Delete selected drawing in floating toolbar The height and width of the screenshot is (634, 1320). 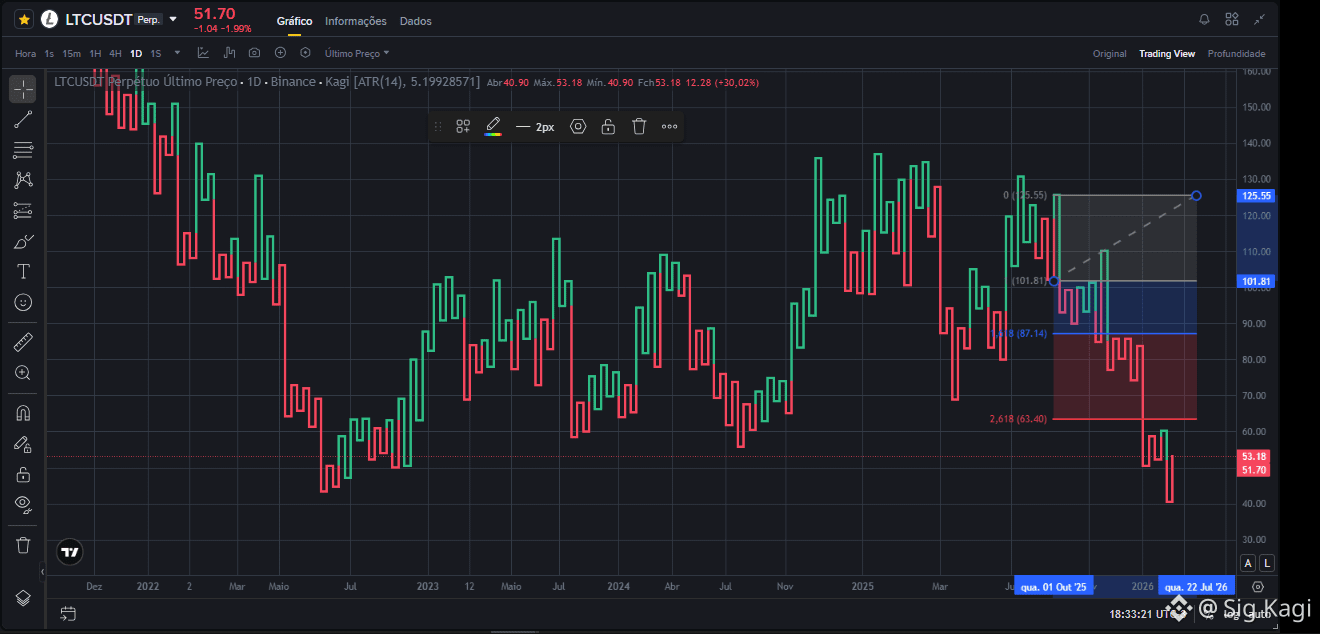pyautogui.click(x=639, y=127)
